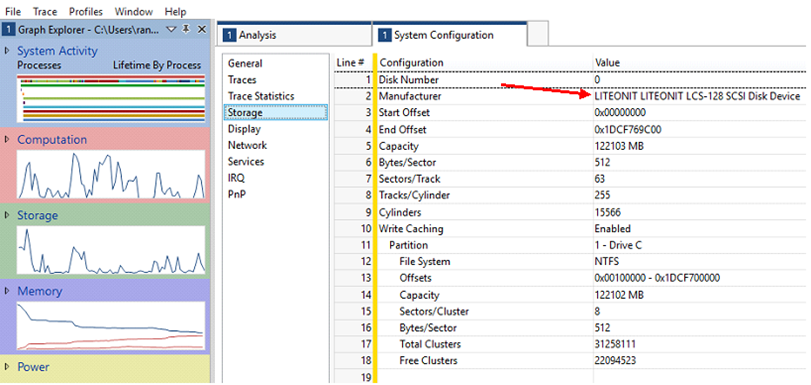Open the File menu

(x=12, y=11)
